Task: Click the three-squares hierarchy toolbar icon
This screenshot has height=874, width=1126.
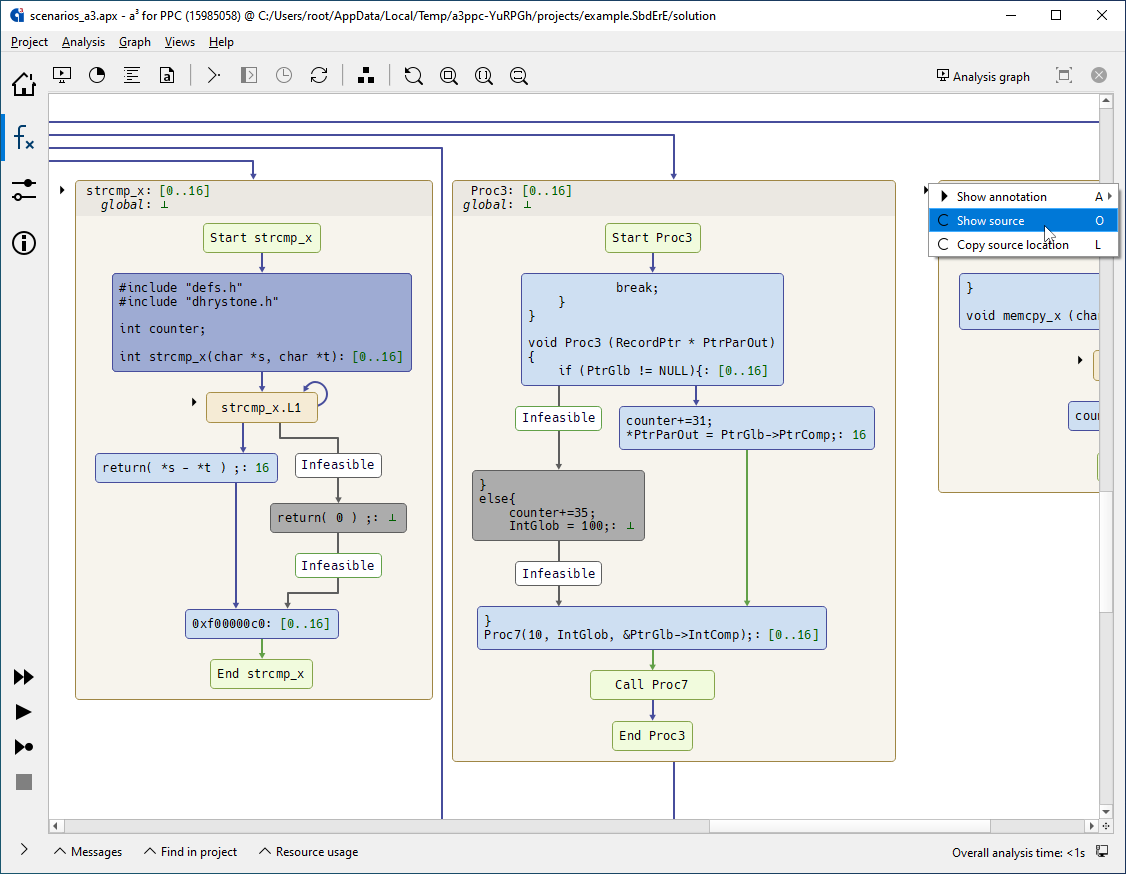Action: [366, 75]
